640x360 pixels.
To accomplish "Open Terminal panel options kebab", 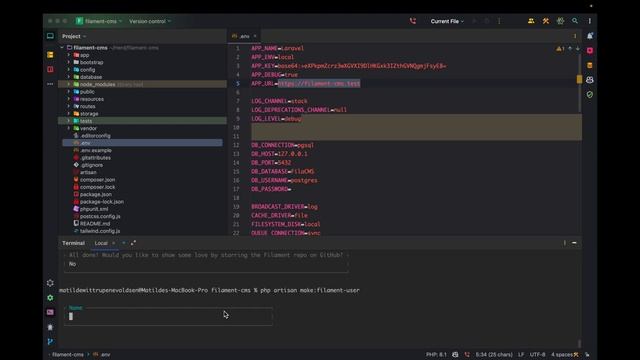I will pos(564,243).
